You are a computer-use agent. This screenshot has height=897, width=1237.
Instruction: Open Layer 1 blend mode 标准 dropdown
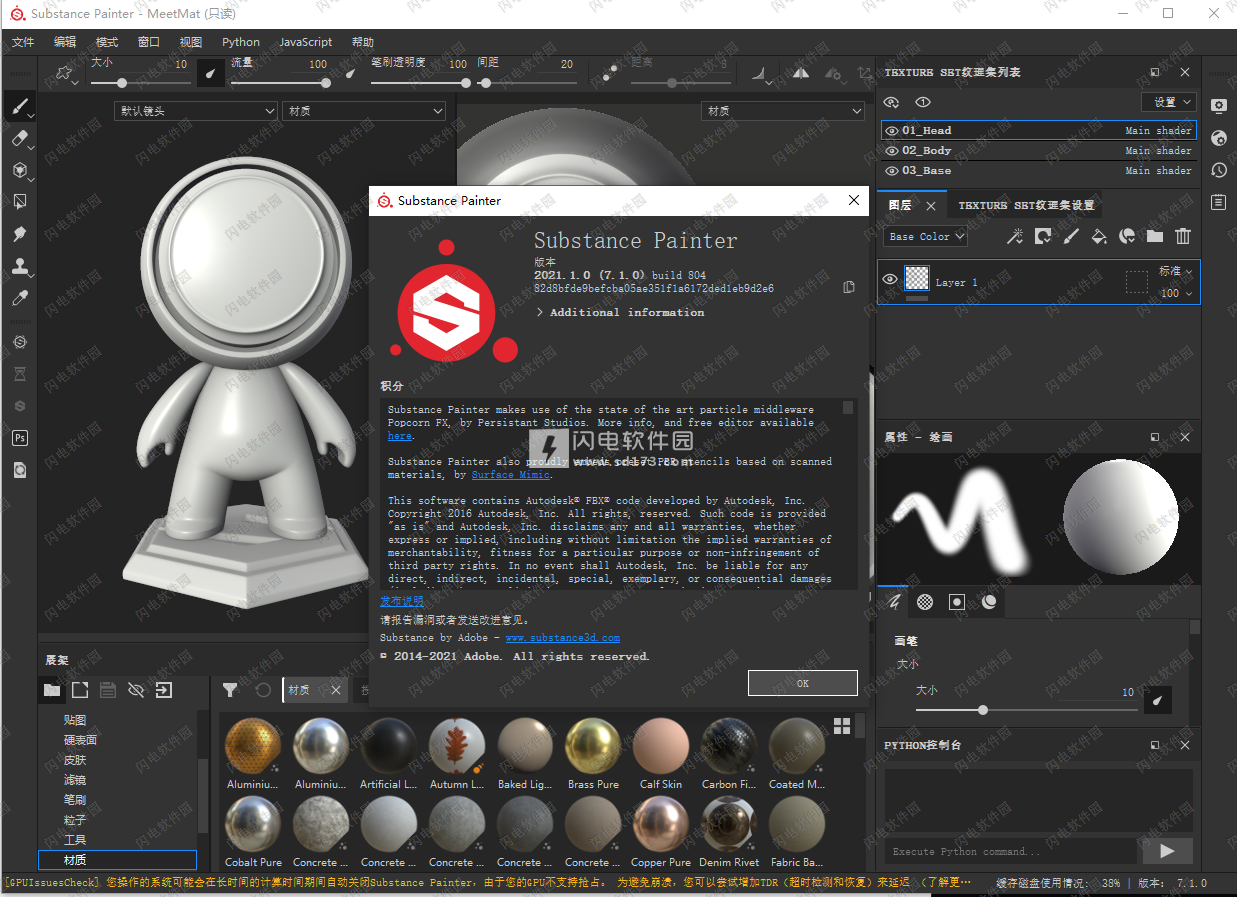click(1175, 271)
